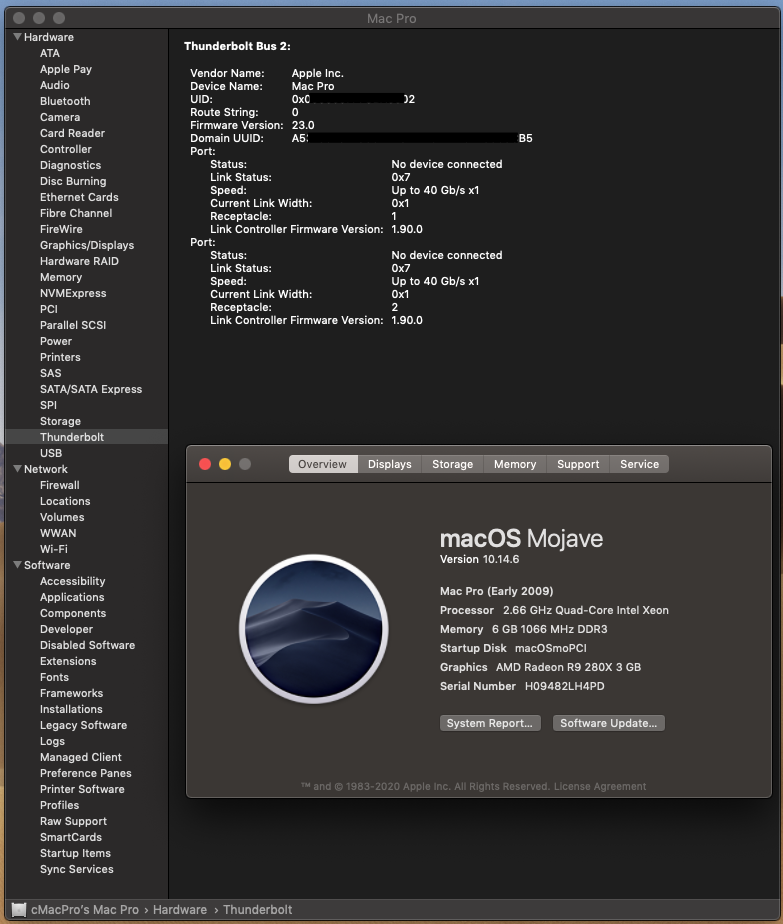The image size is (783, 924).
Task: Select Graphics/Displays in the sidebar
Action: [87, 245]
